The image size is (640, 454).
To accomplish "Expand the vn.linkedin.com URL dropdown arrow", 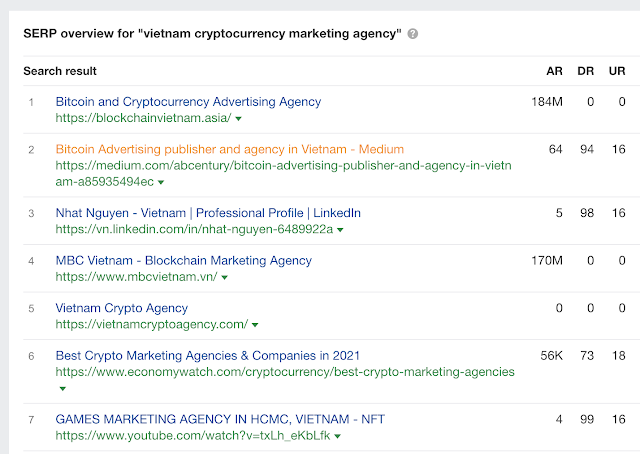I will [x=341, y=230].
